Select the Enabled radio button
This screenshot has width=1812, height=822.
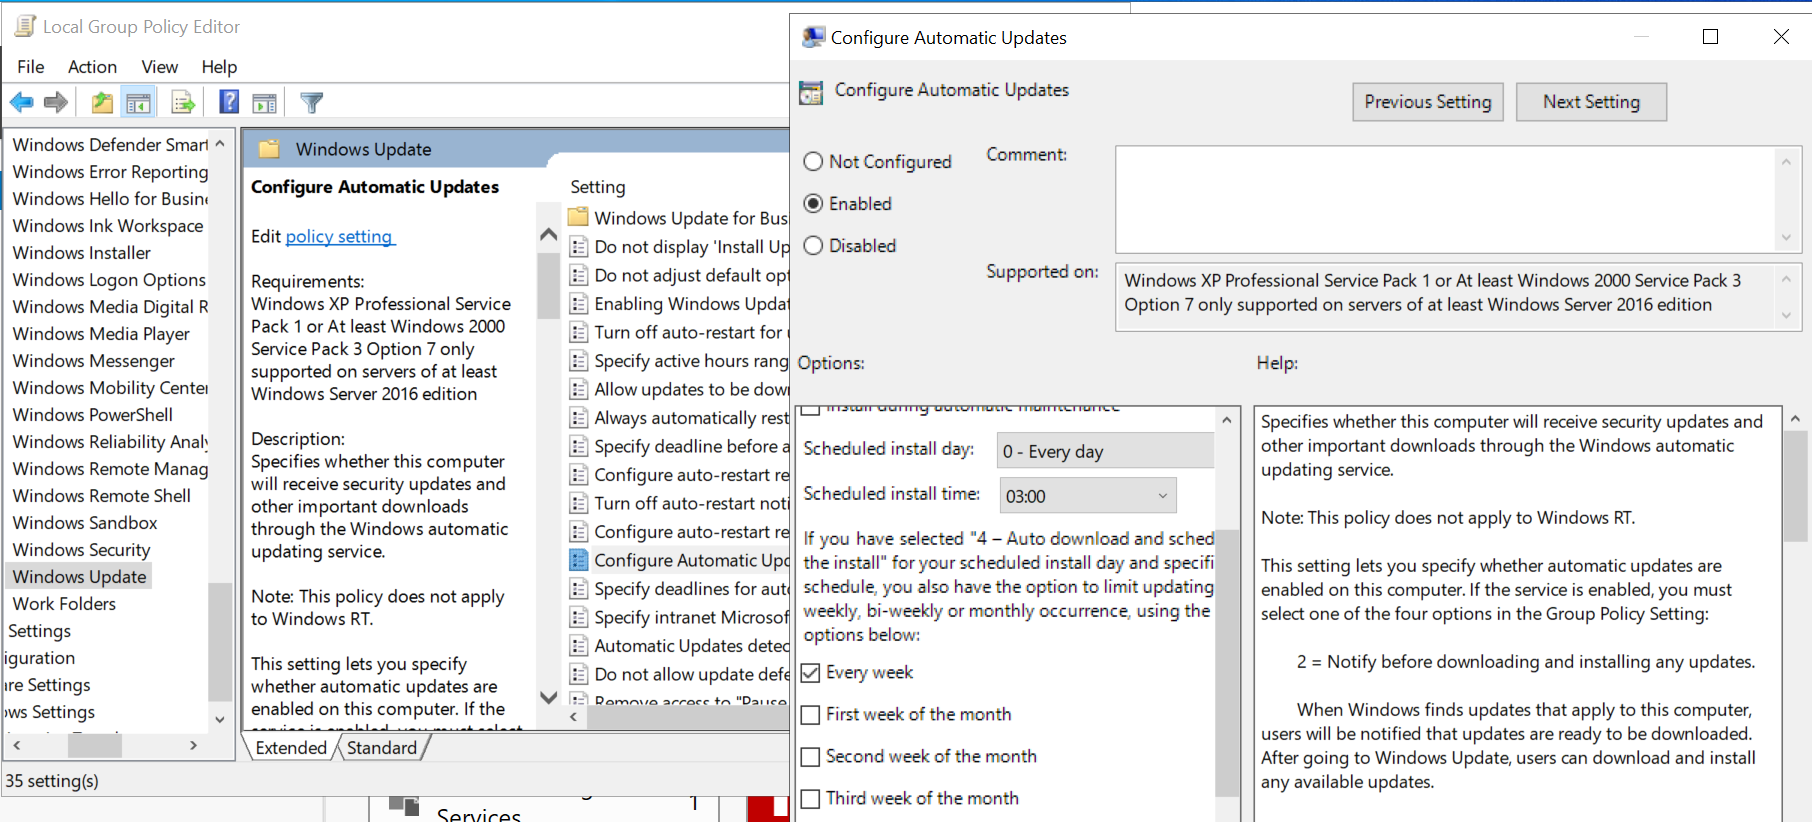coord(813,204)
